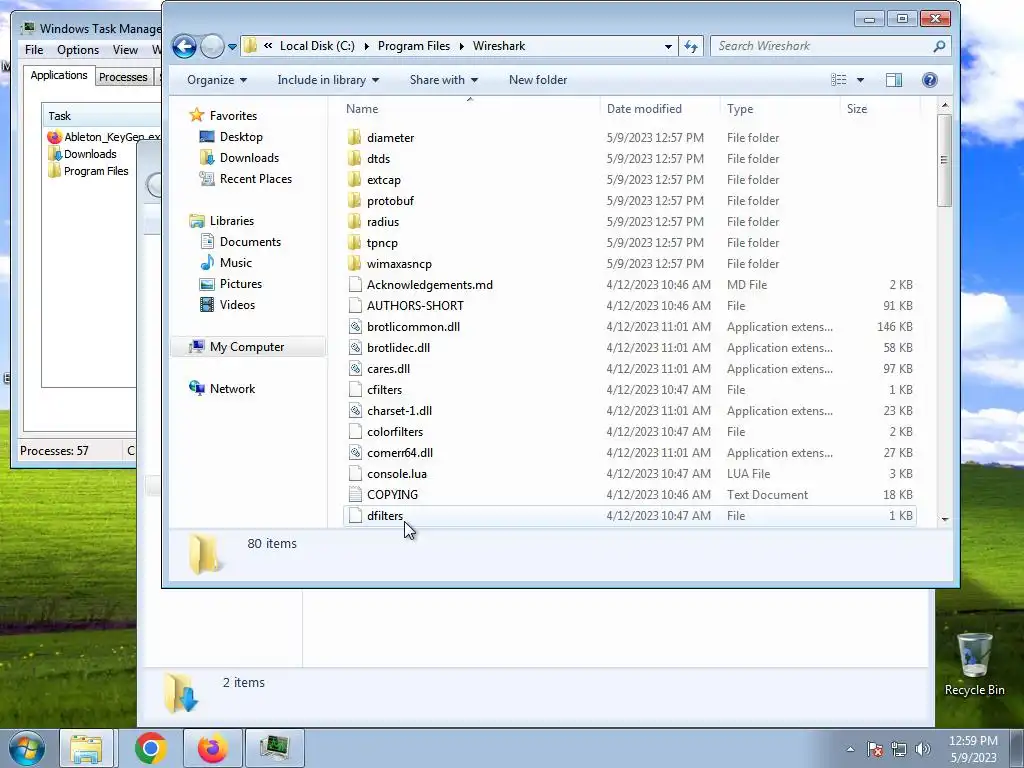
Task: Click the Forward navigation arrow in Explorer
Action: point(212,46)
